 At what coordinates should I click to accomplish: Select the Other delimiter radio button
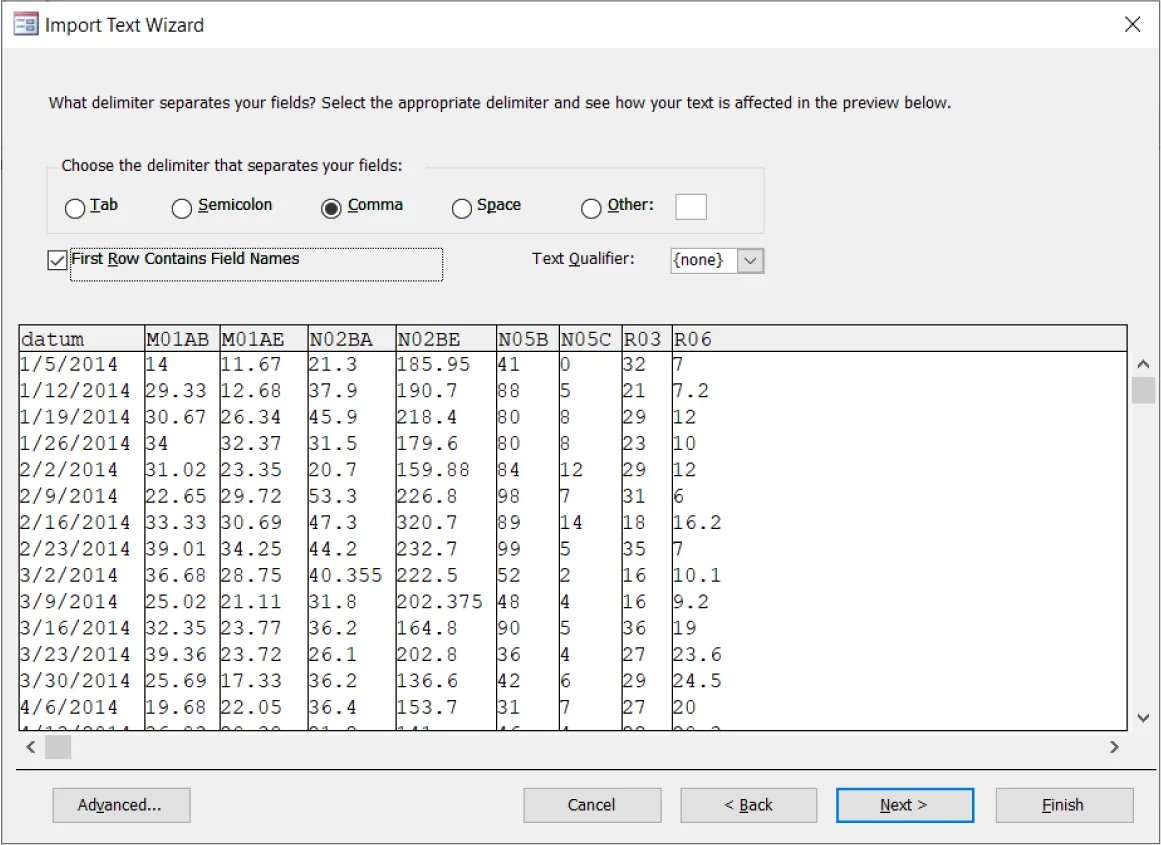pyautogui.click(x=591, y=208)
